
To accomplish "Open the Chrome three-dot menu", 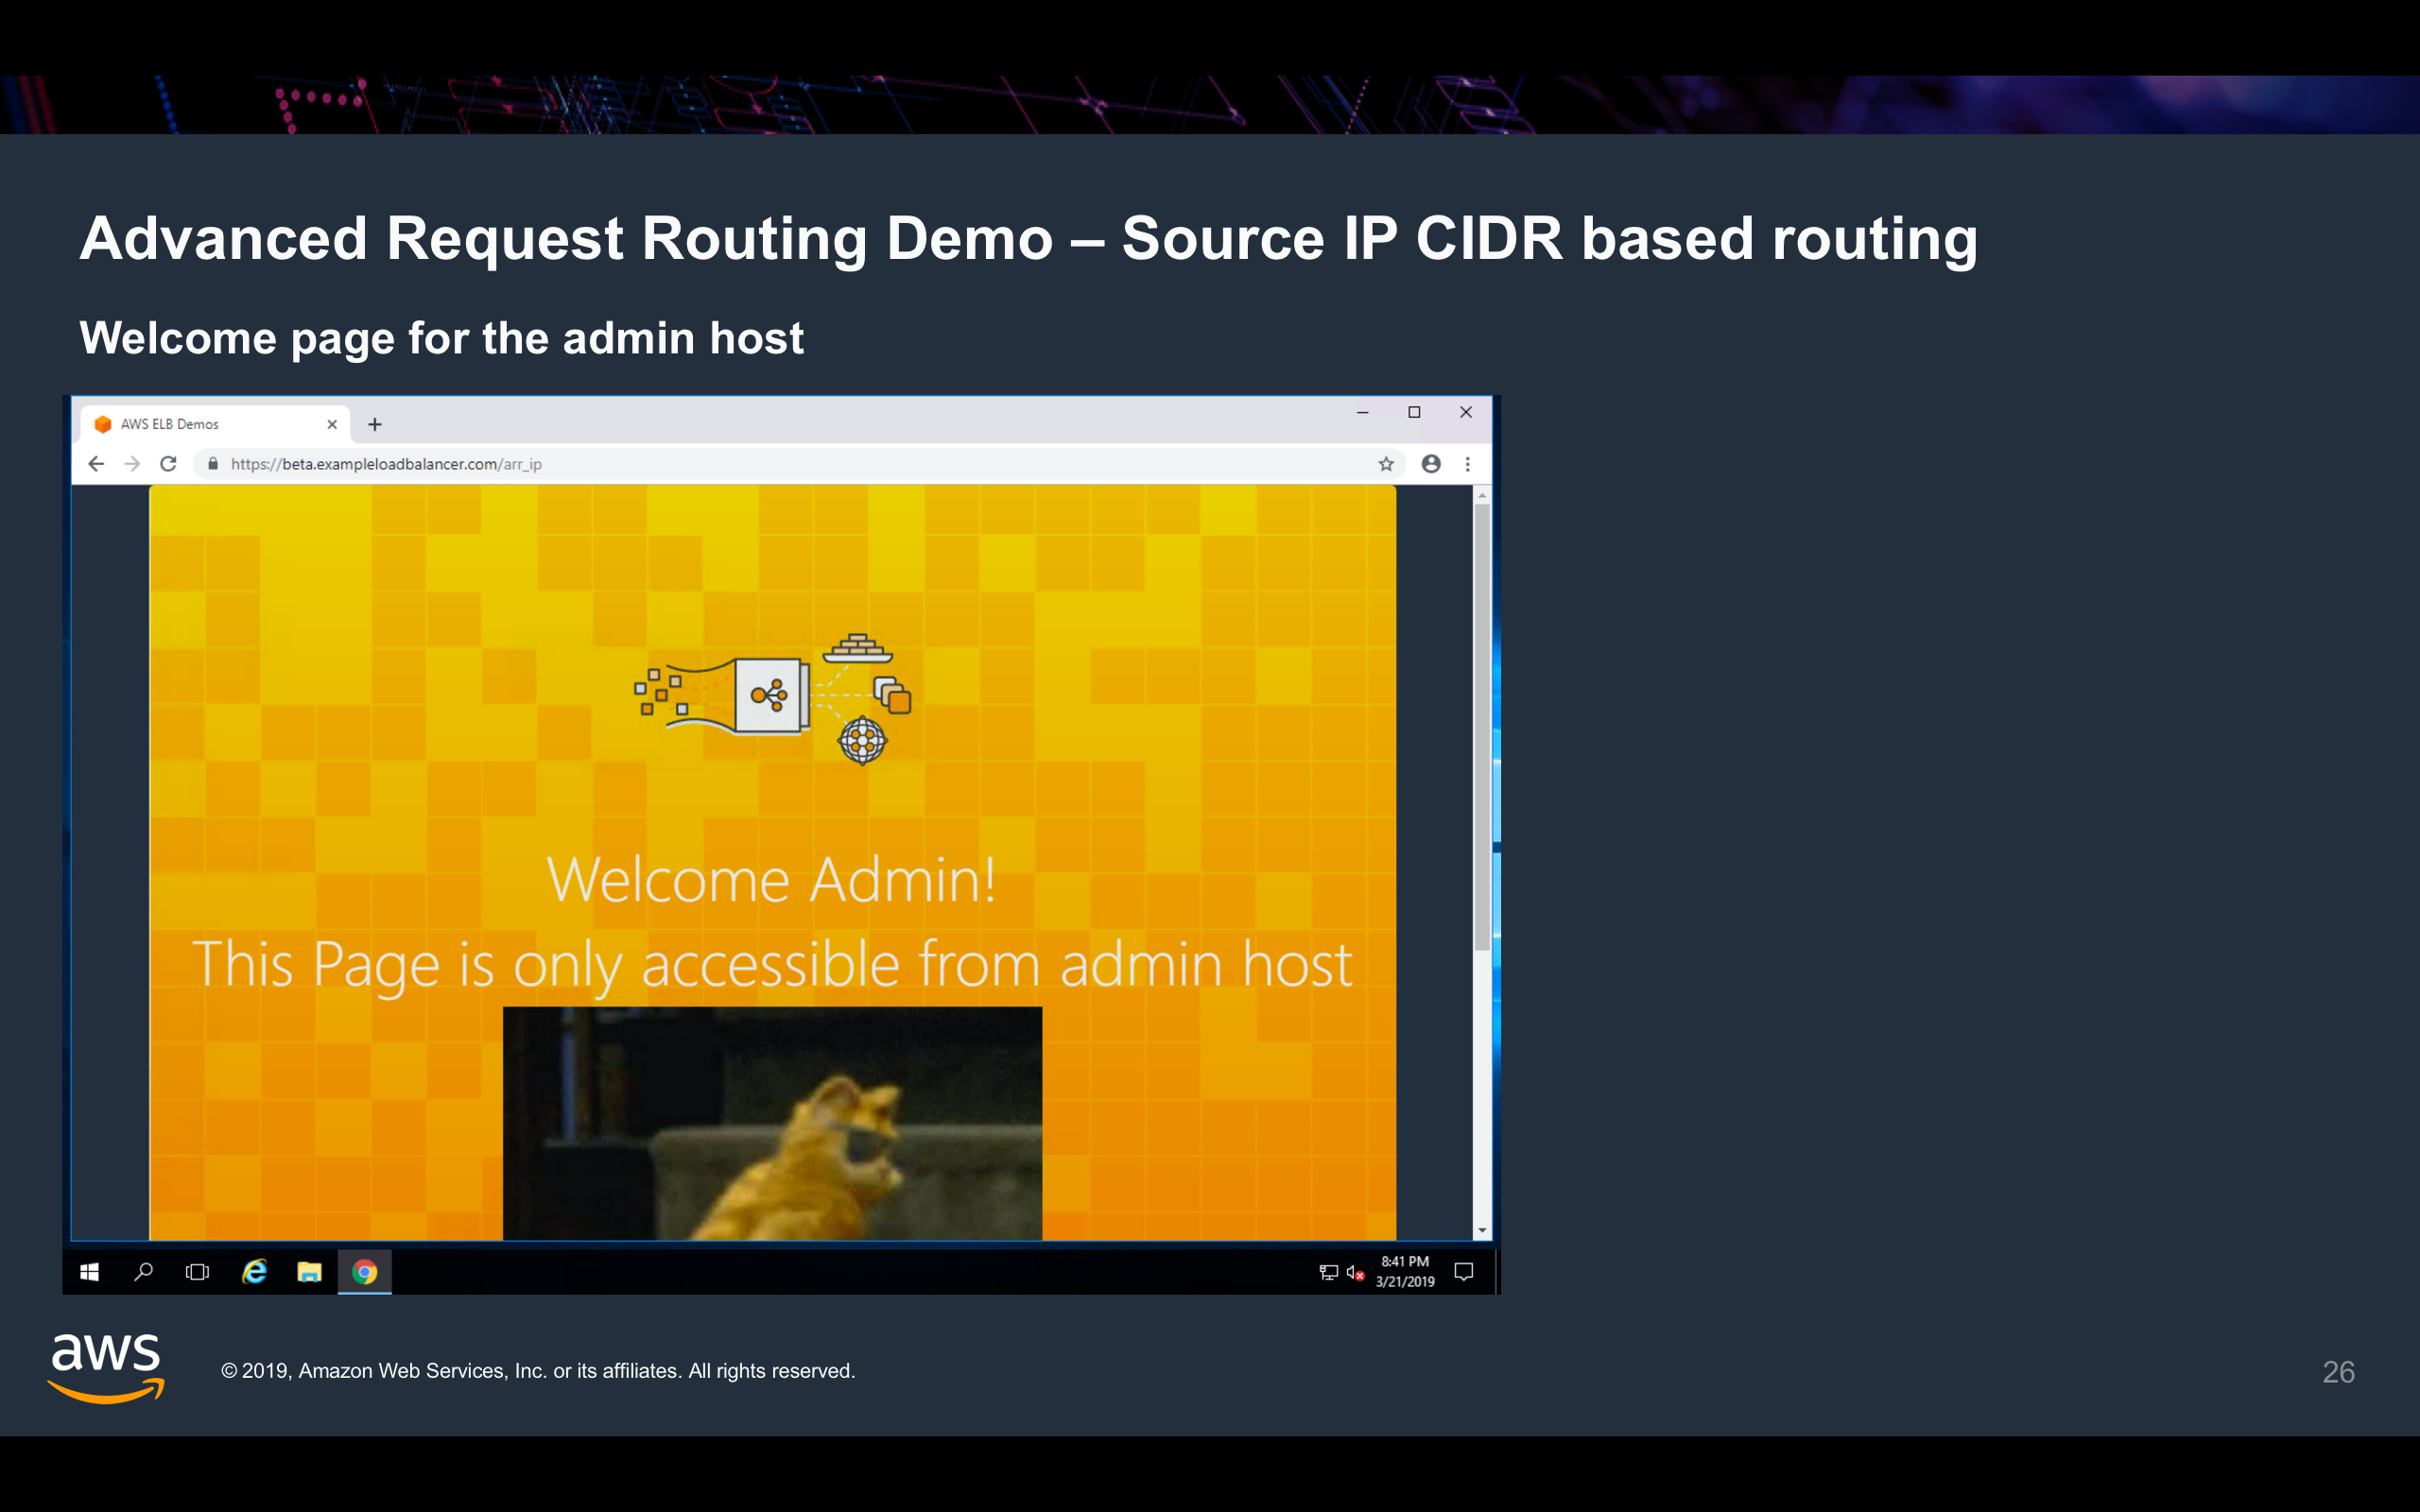I will point(1467,464).
